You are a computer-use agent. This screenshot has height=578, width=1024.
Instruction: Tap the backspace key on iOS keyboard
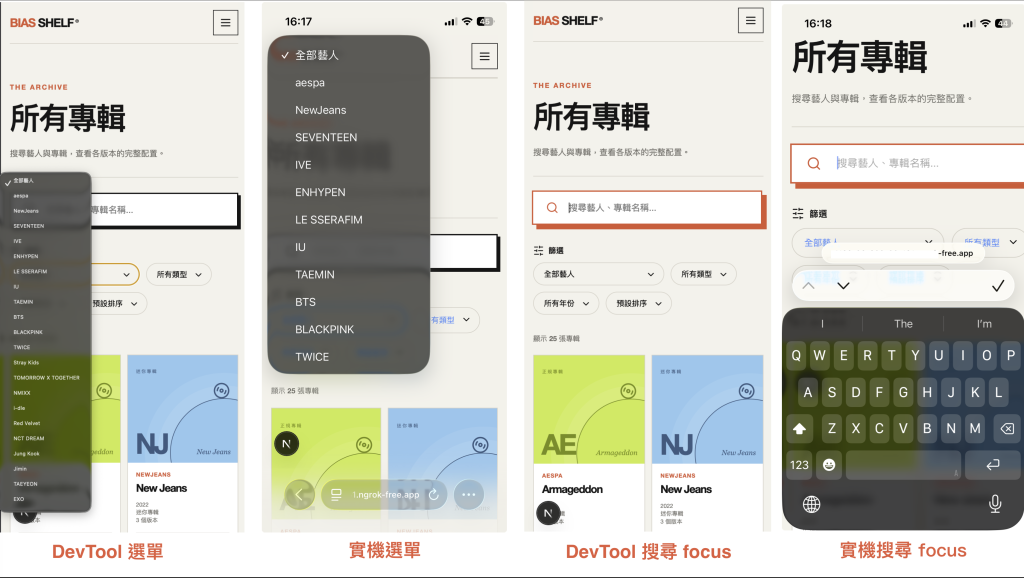(x=1007, y=428)
